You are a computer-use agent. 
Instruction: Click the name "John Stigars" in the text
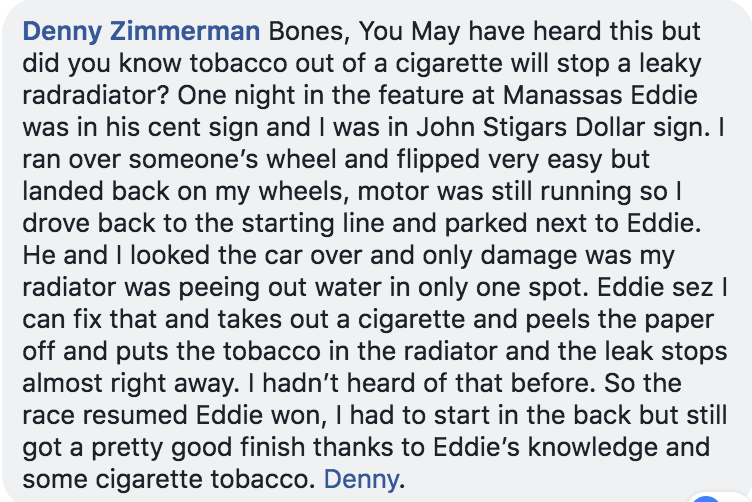(492, 128)
